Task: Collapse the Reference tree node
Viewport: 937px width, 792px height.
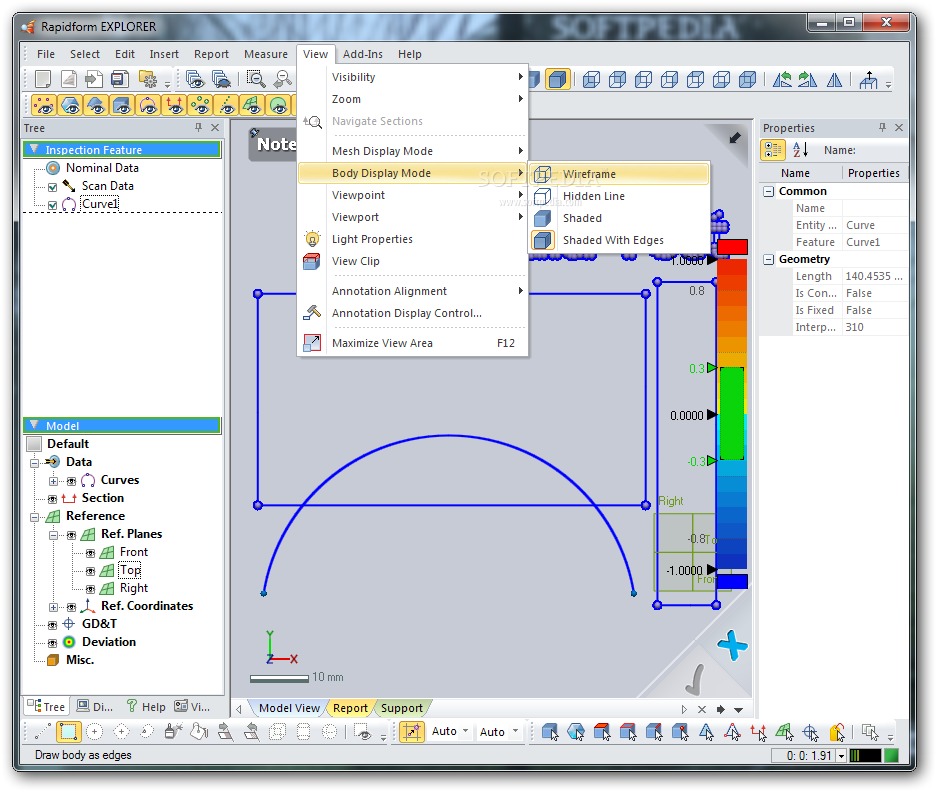Action: (35, 517)
